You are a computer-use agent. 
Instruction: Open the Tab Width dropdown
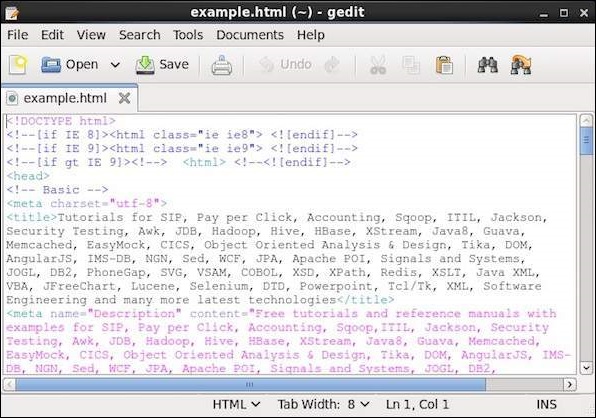(x=323, y=404)
